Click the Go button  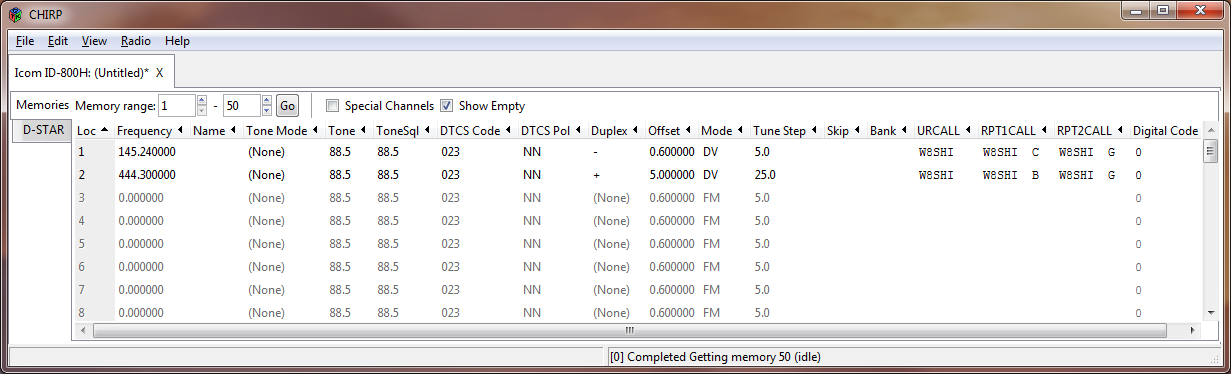click(x=287, y=105)
